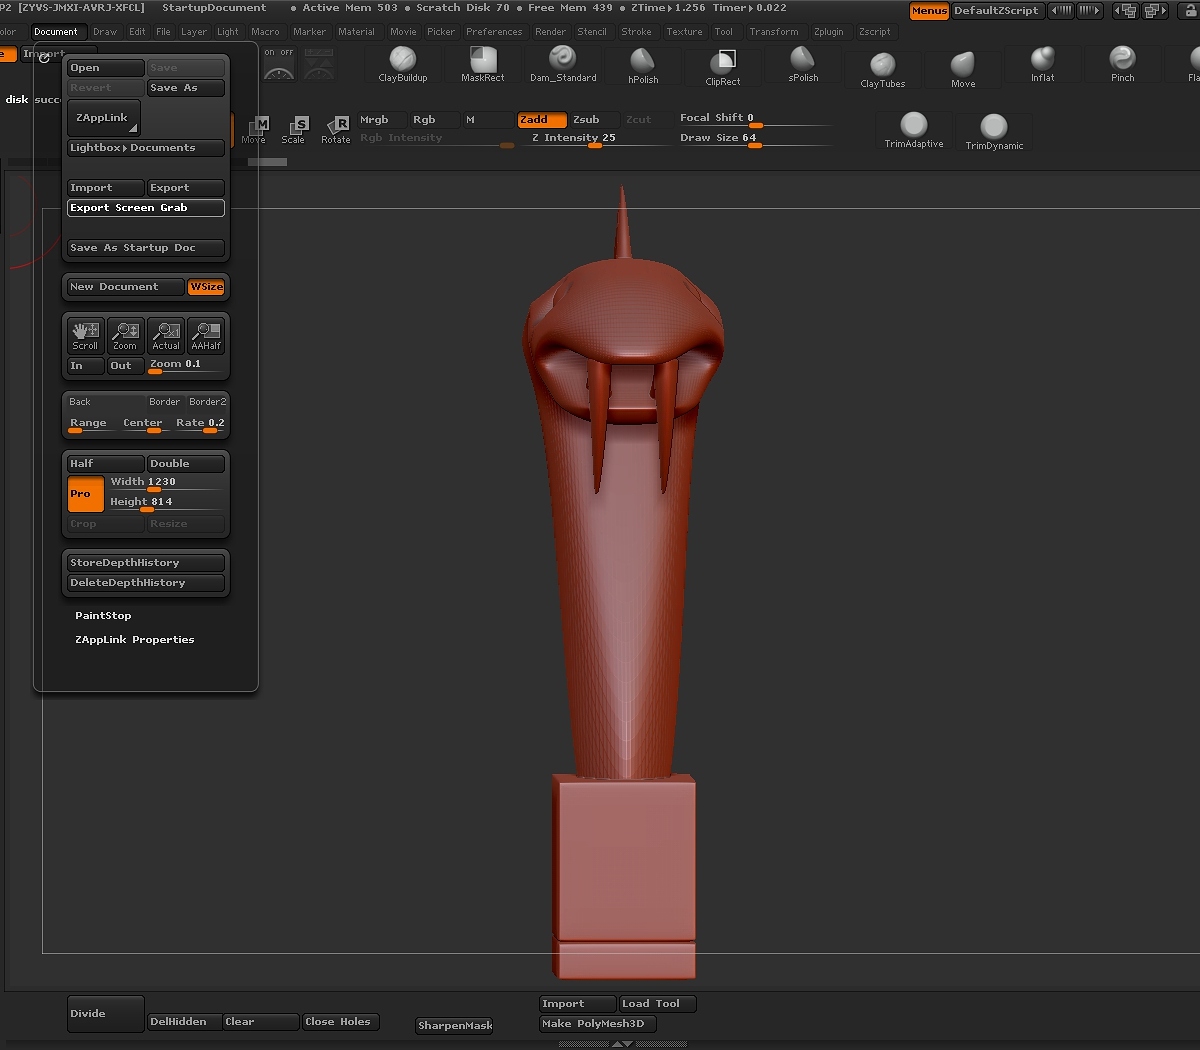Click the Load Tool button

click(657, 1004)
